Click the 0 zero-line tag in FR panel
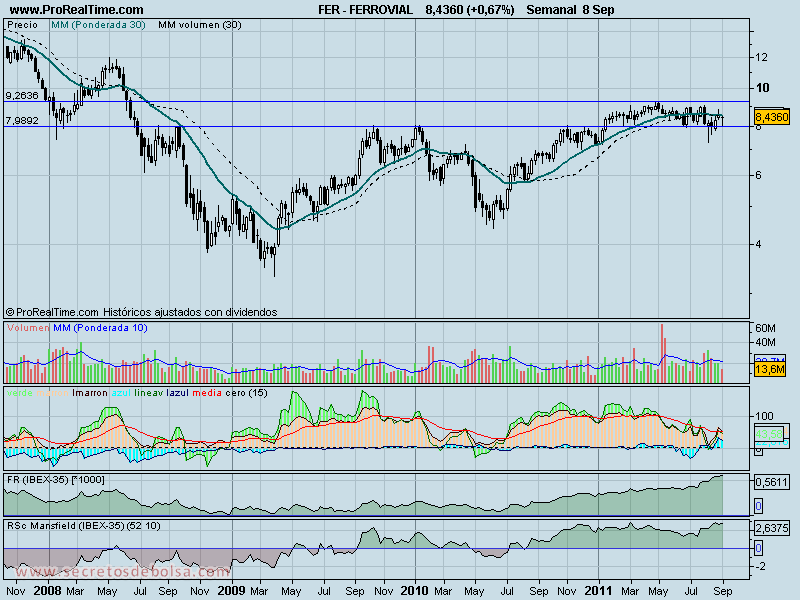The width and height of the screenshot is (800, 600). pos(758,506)
